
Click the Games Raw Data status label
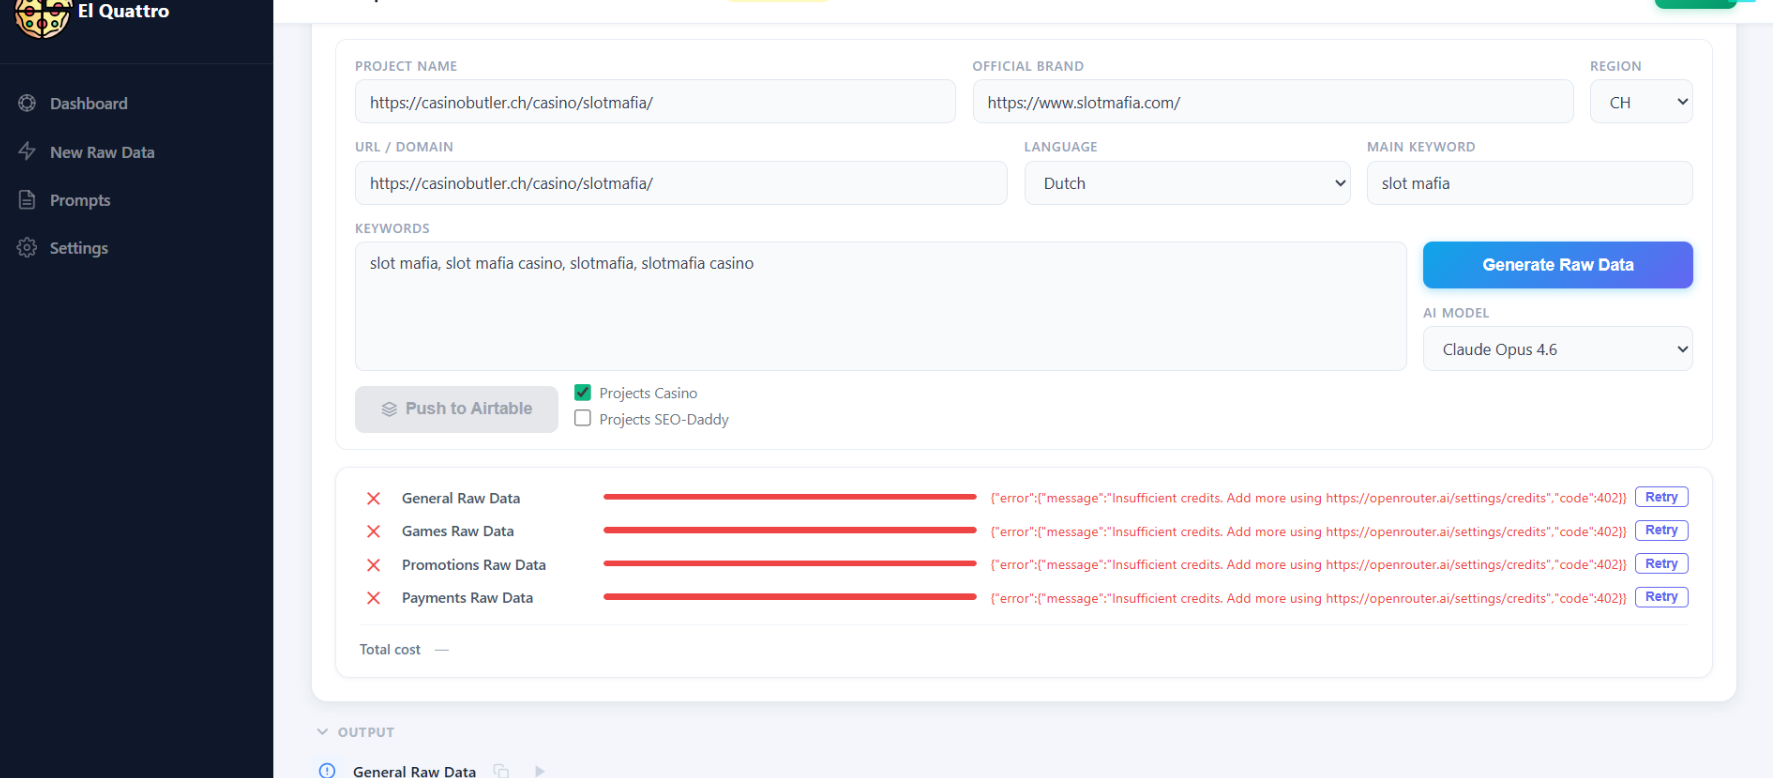458,531
